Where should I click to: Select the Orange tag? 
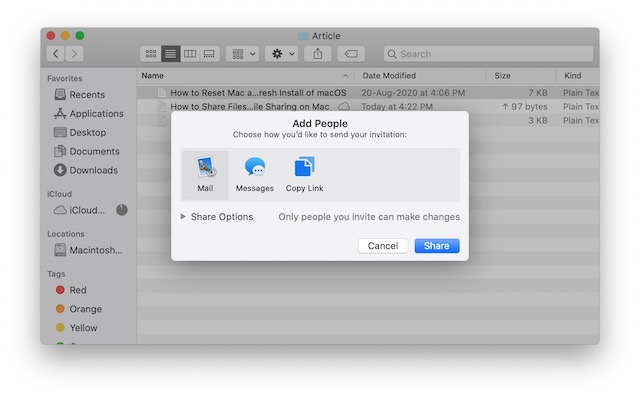pyautogui.click(x=79, y=309)
